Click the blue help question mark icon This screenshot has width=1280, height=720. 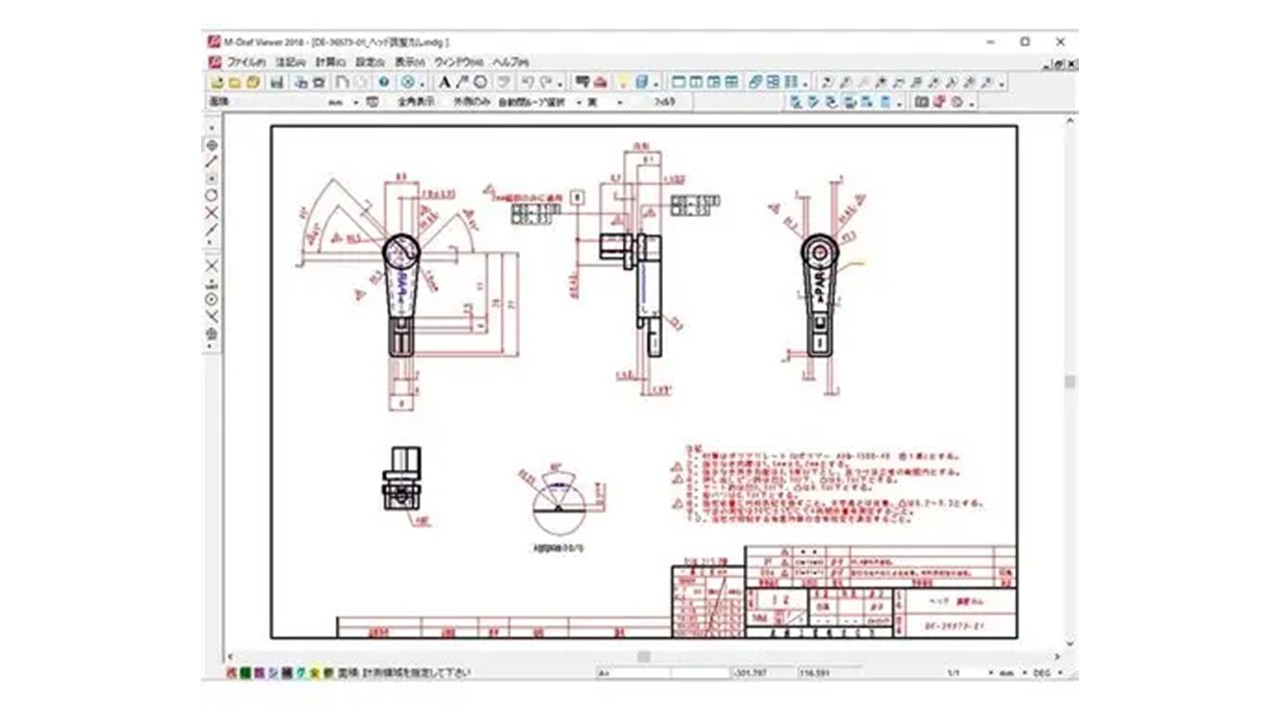[383, 82]
